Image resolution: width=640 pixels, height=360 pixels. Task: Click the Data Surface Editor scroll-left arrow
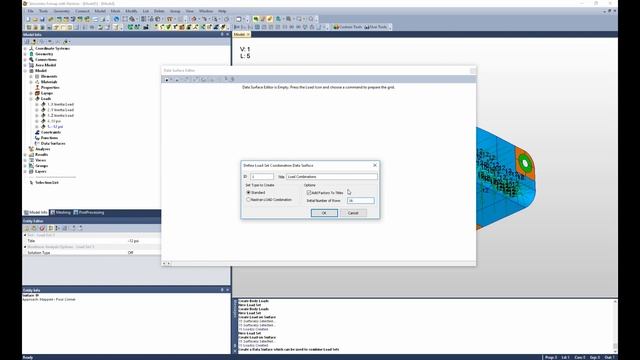pos(164,264)
